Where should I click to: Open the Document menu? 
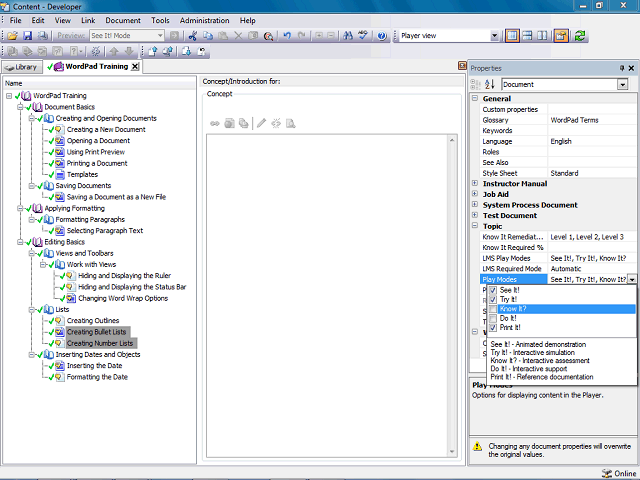pyautogui.click(x=123, y=20)
